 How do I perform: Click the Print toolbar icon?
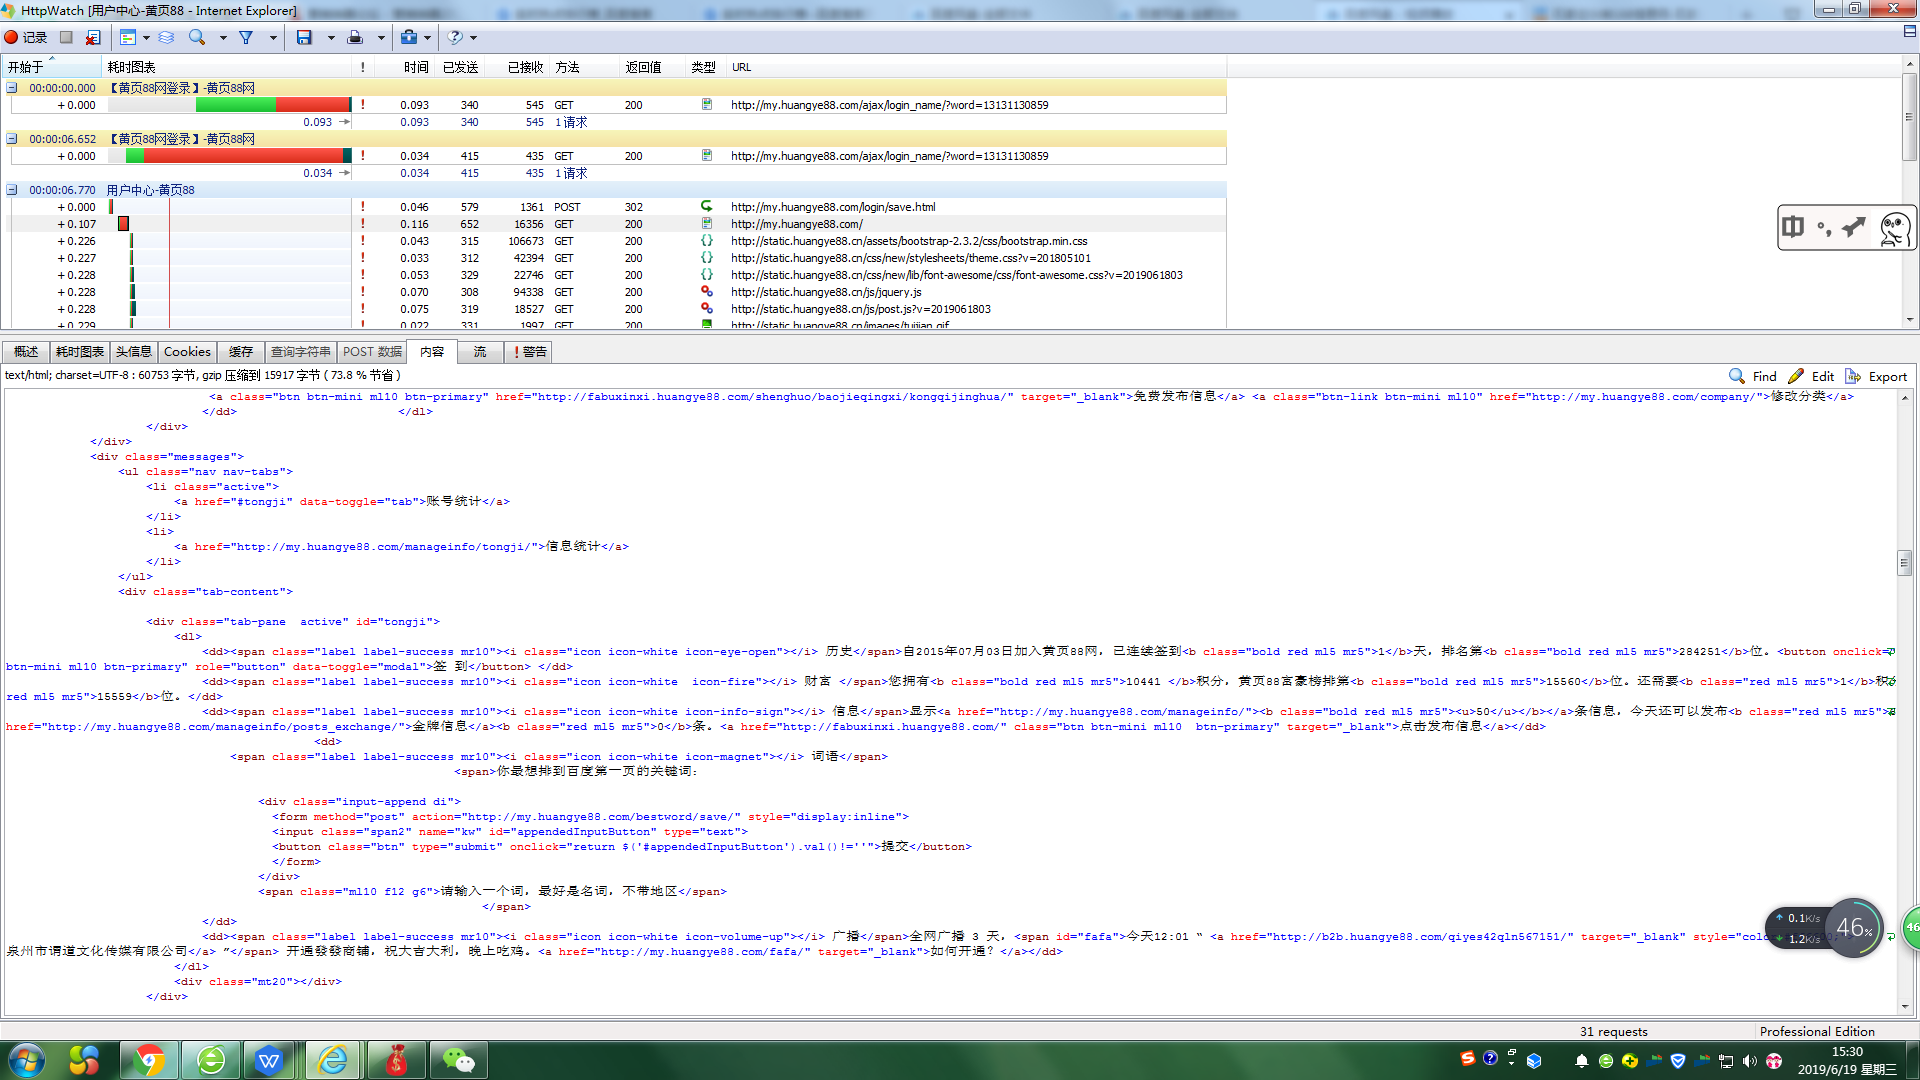pyautogui.click(x=355, y=37)
